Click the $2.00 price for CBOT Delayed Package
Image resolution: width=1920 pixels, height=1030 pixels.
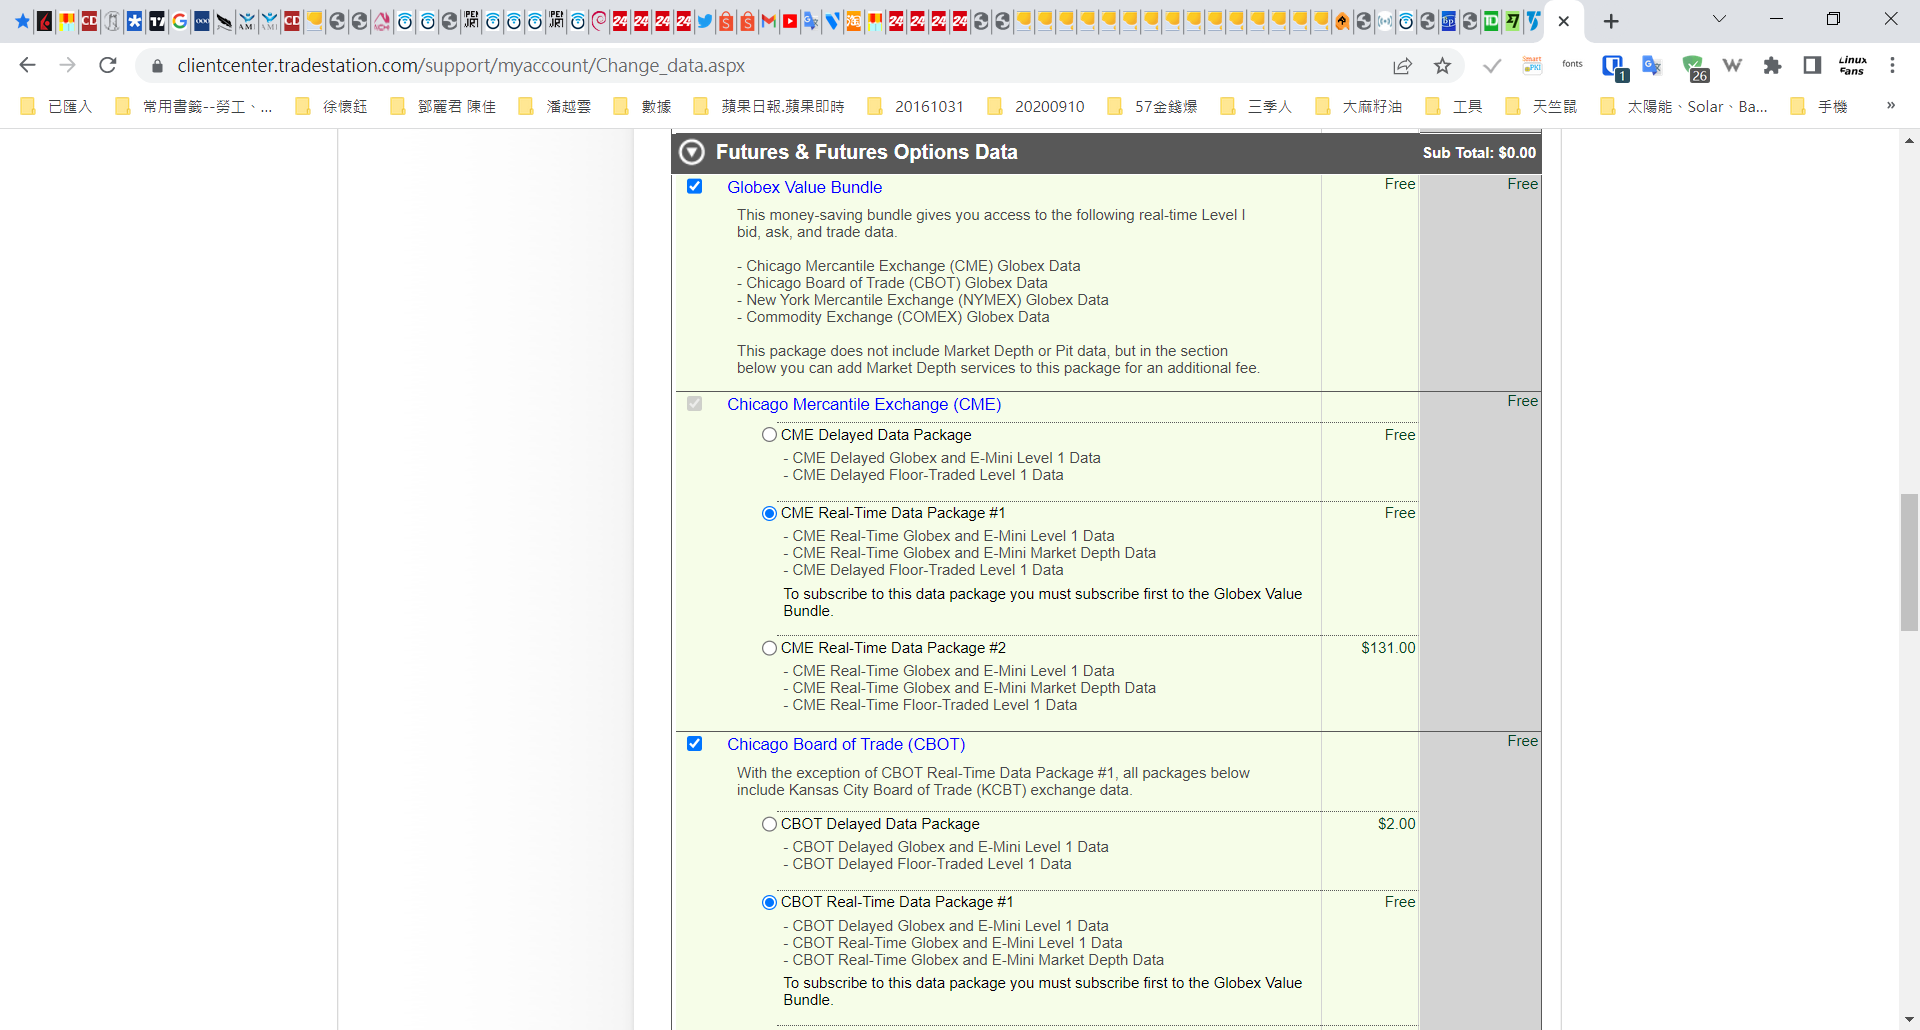[1396, 824]
